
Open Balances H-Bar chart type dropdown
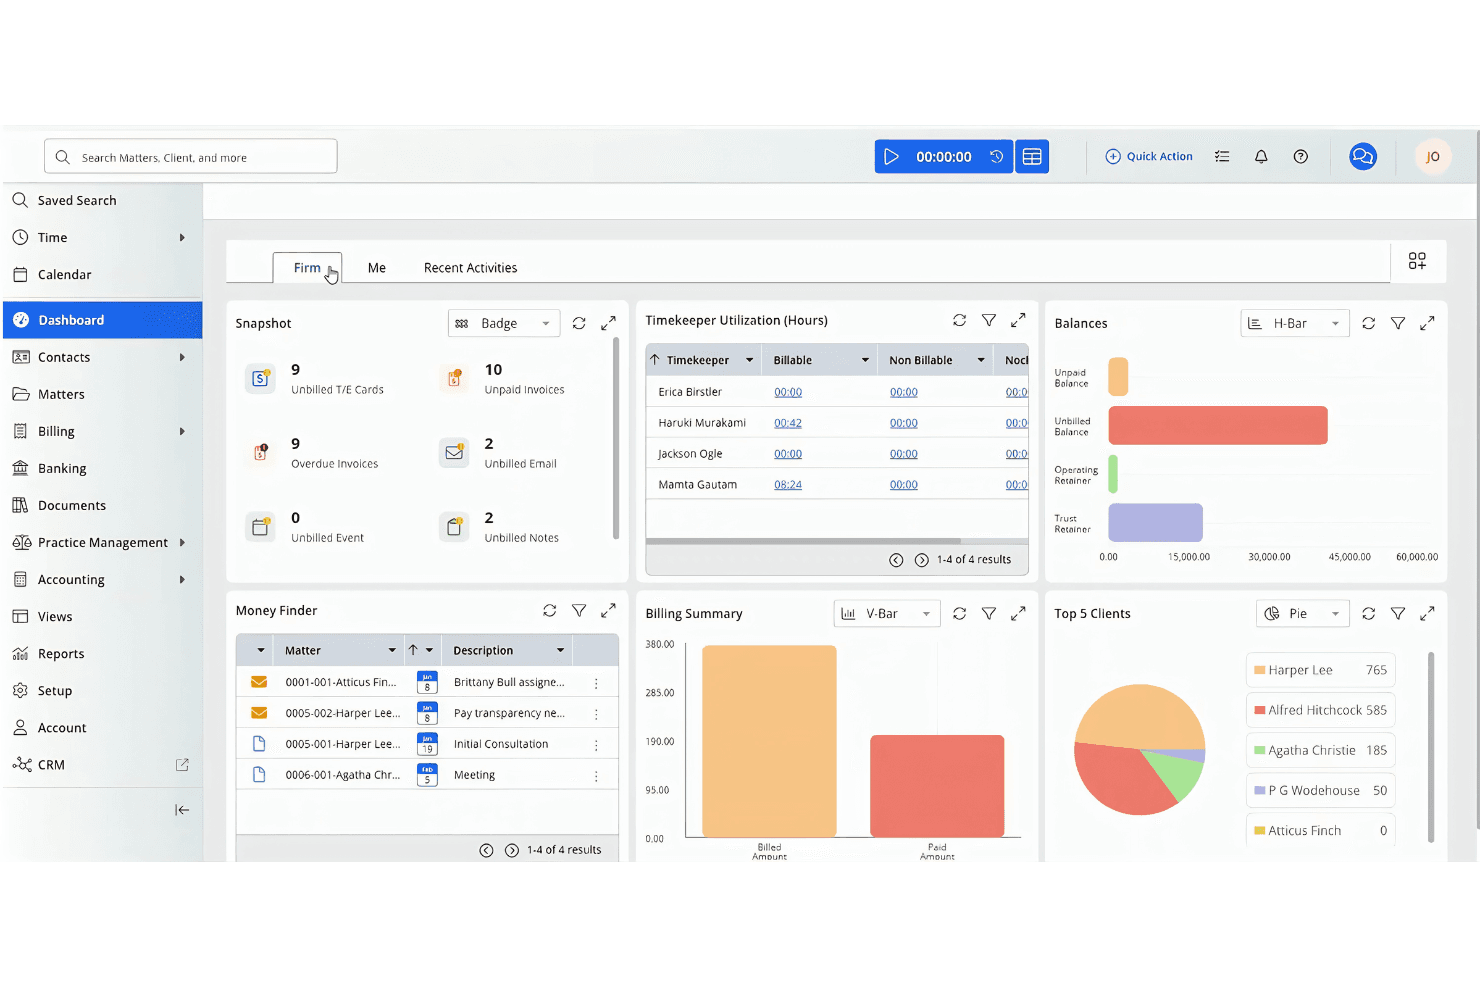click(x=1295, y=324)
